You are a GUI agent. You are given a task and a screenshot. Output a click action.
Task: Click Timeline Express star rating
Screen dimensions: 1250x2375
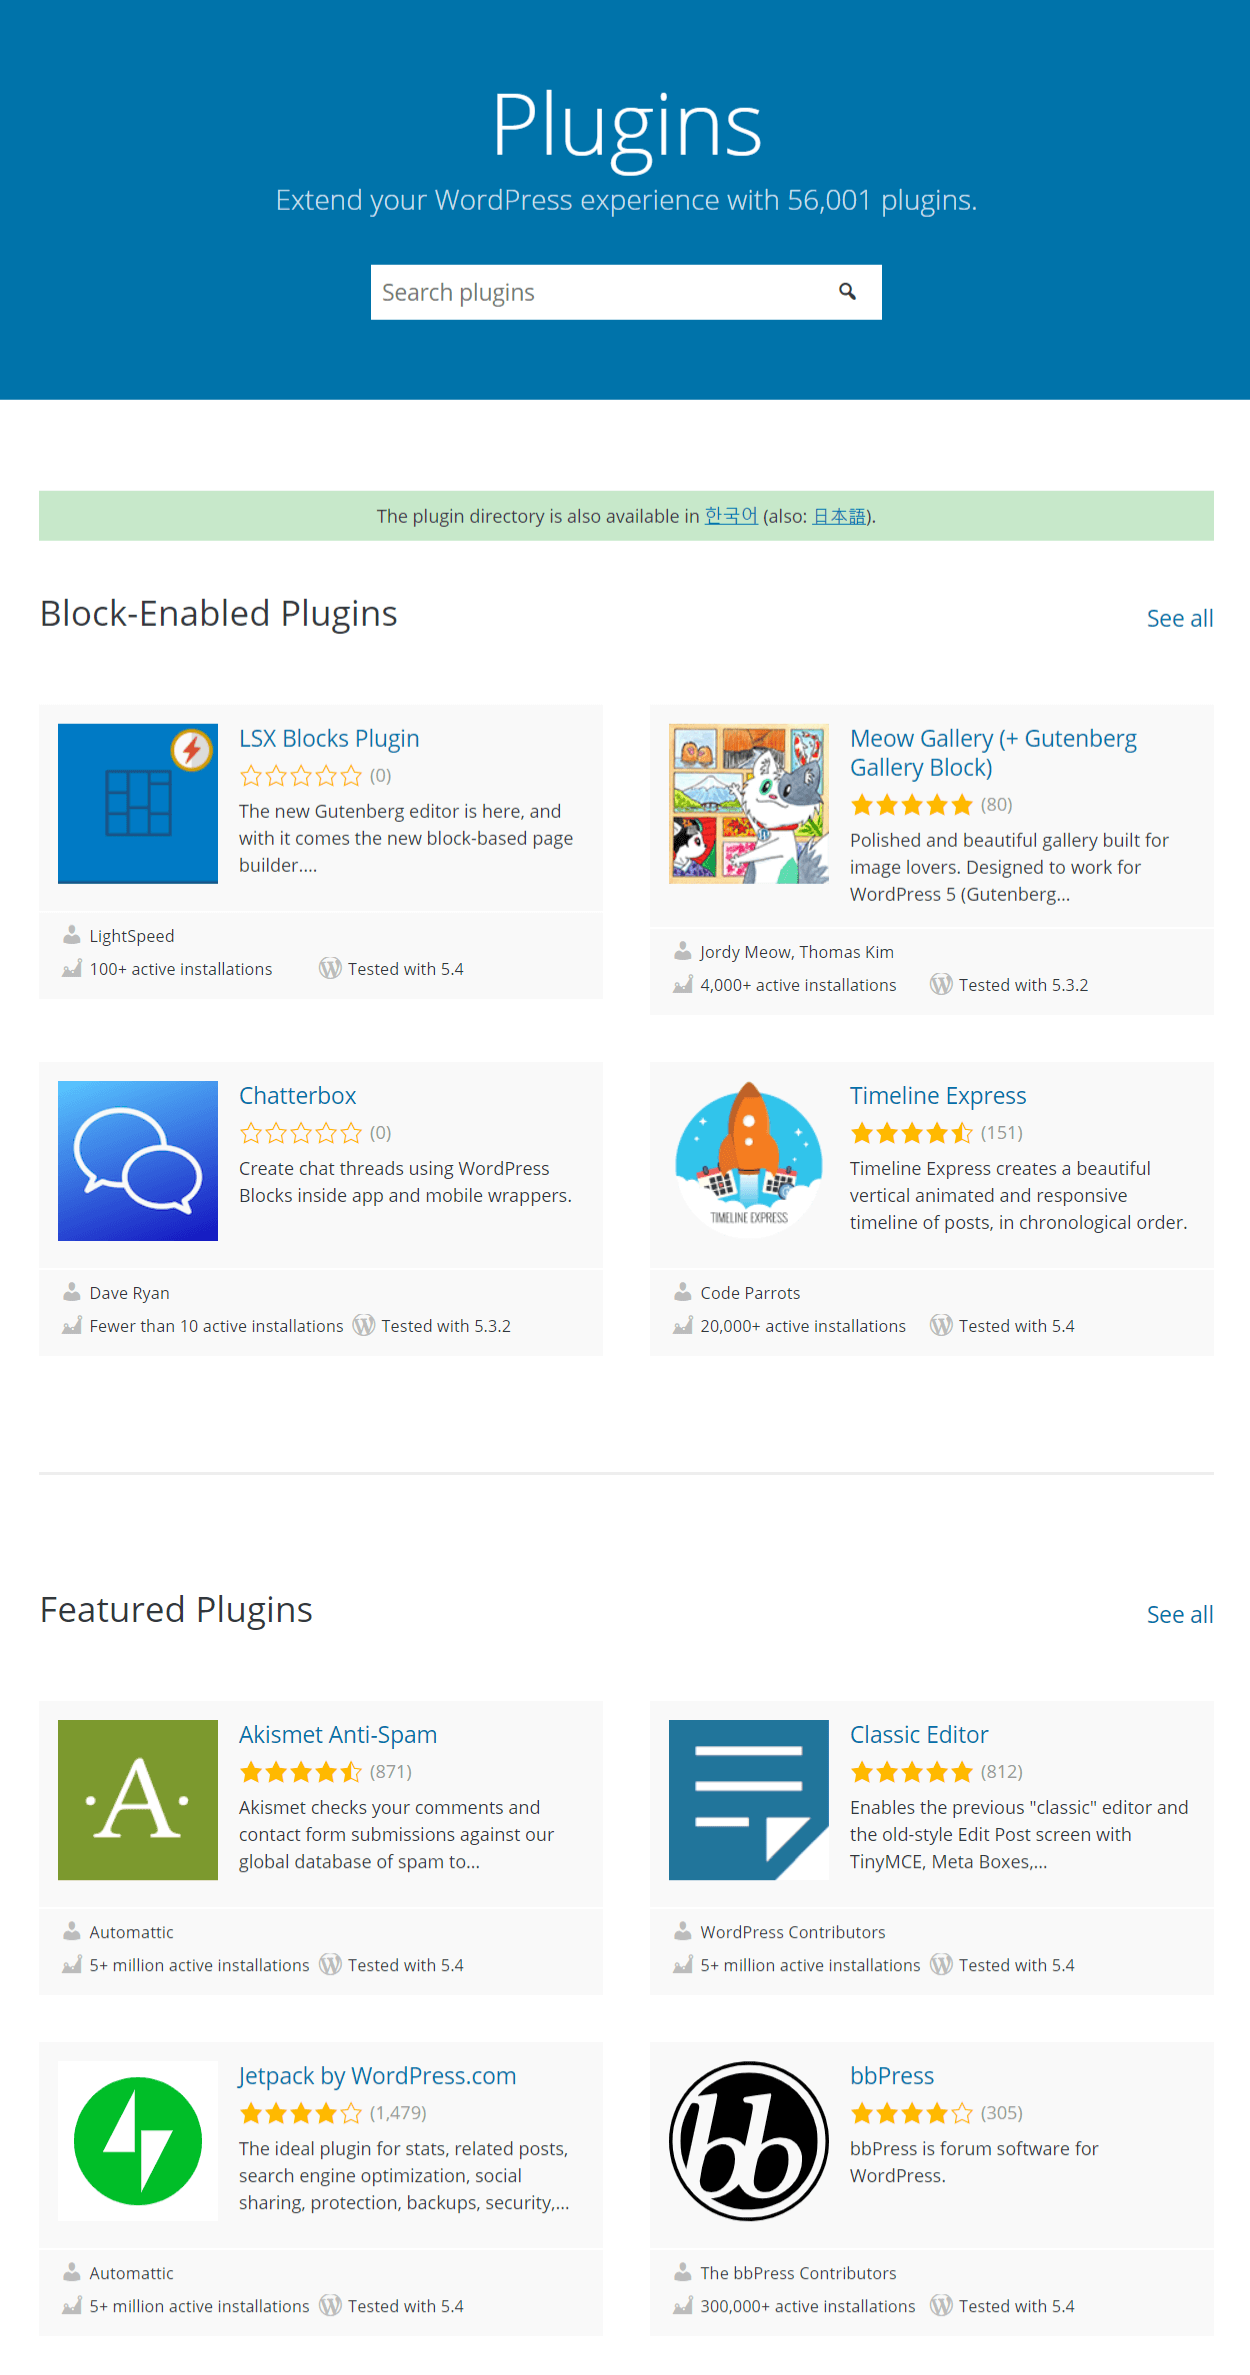tap(911, 1132)
